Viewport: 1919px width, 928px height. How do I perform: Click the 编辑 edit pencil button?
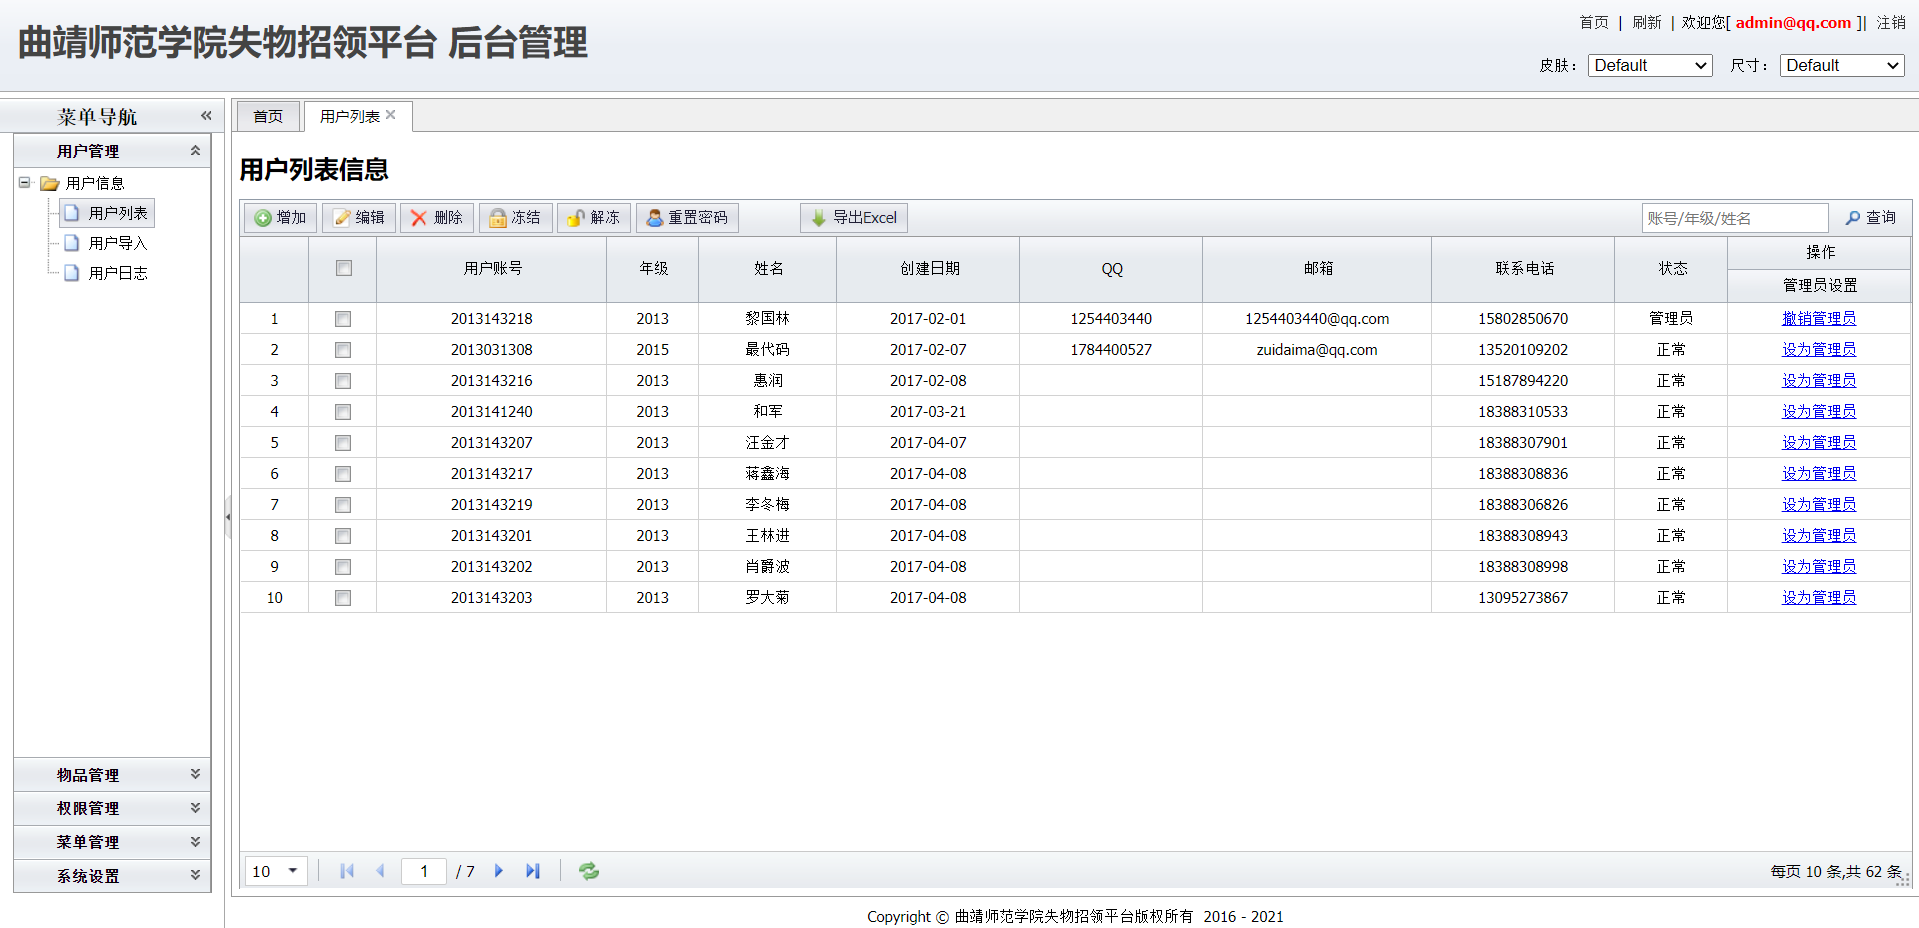359,218
